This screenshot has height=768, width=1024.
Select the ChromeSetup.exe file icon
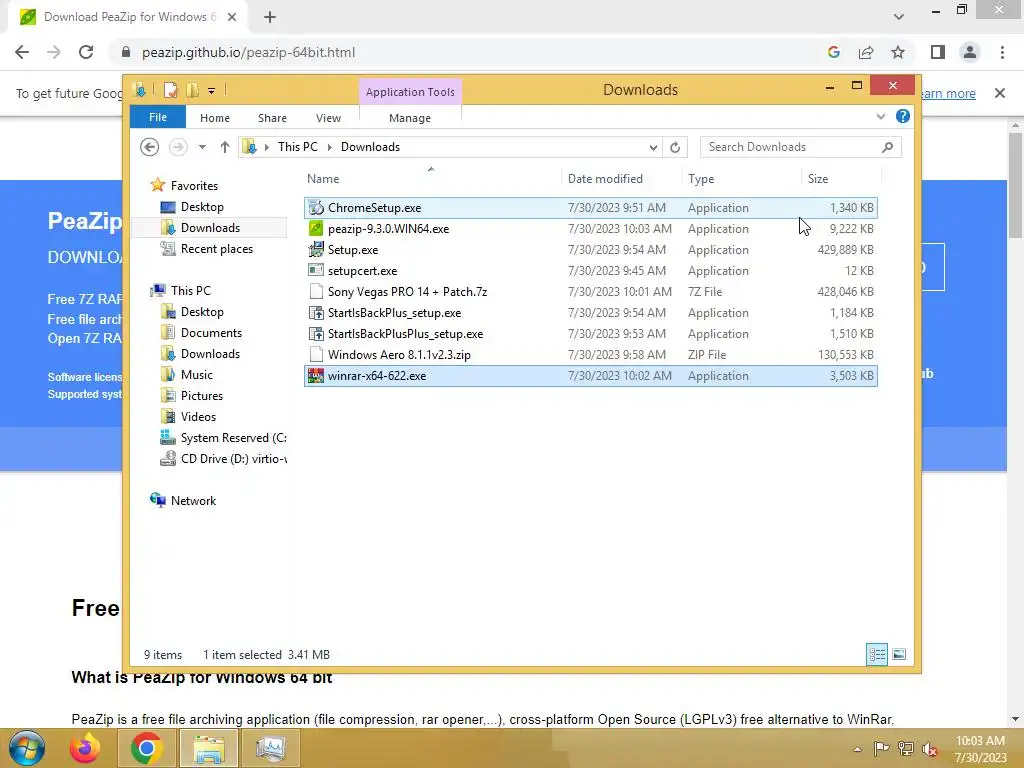coord(316,208)
